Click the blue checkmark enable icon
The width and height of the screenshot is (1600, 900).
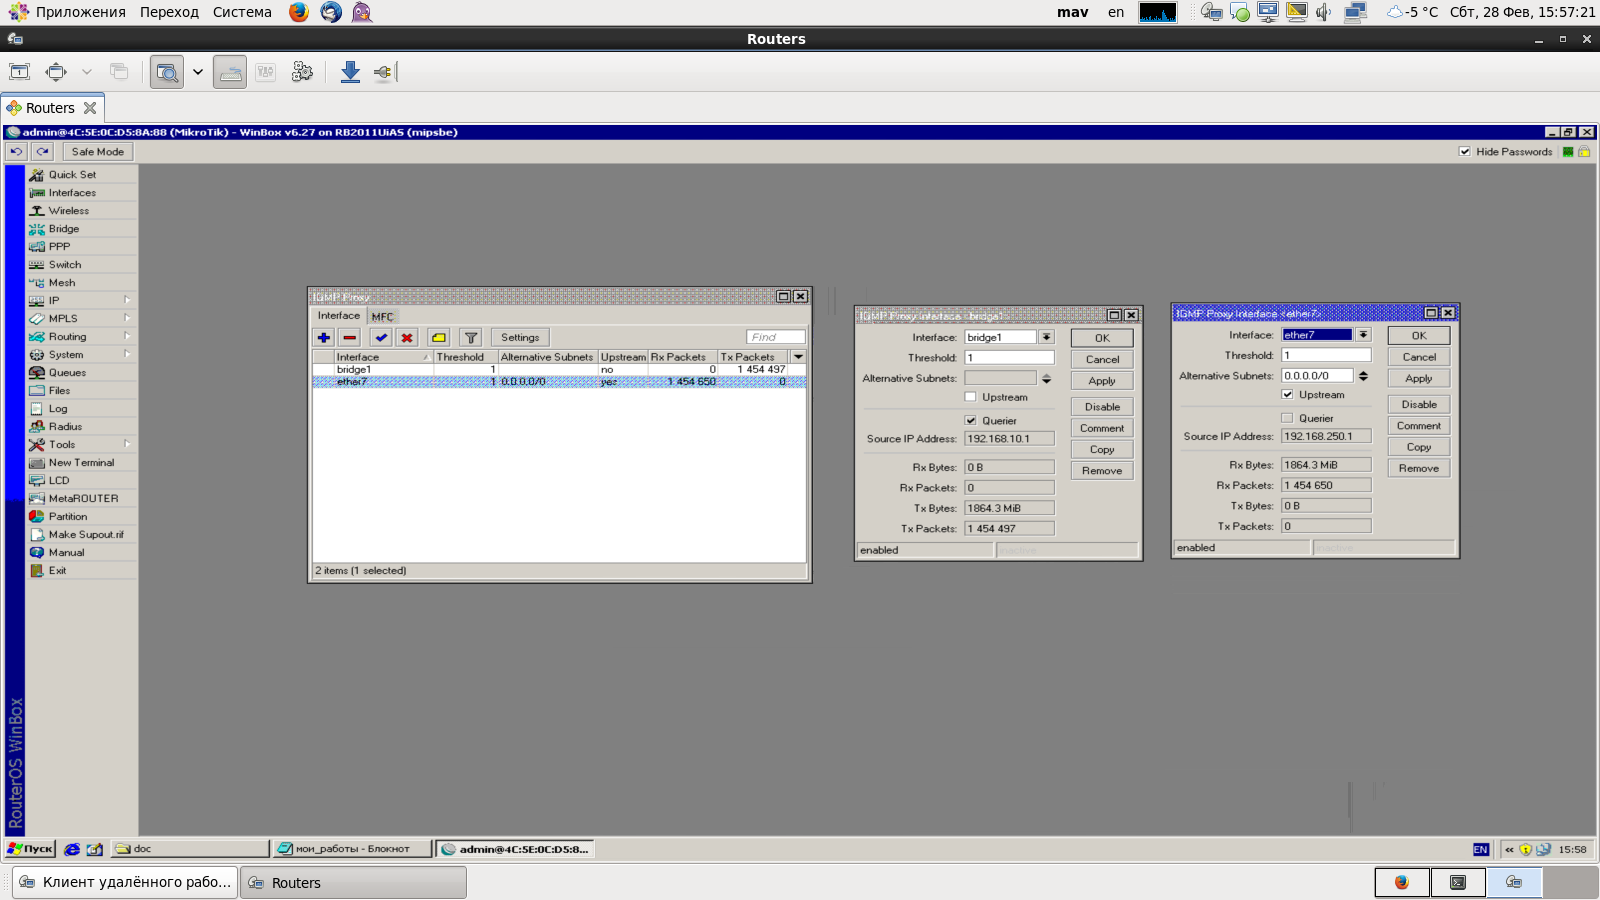(381, 338)
